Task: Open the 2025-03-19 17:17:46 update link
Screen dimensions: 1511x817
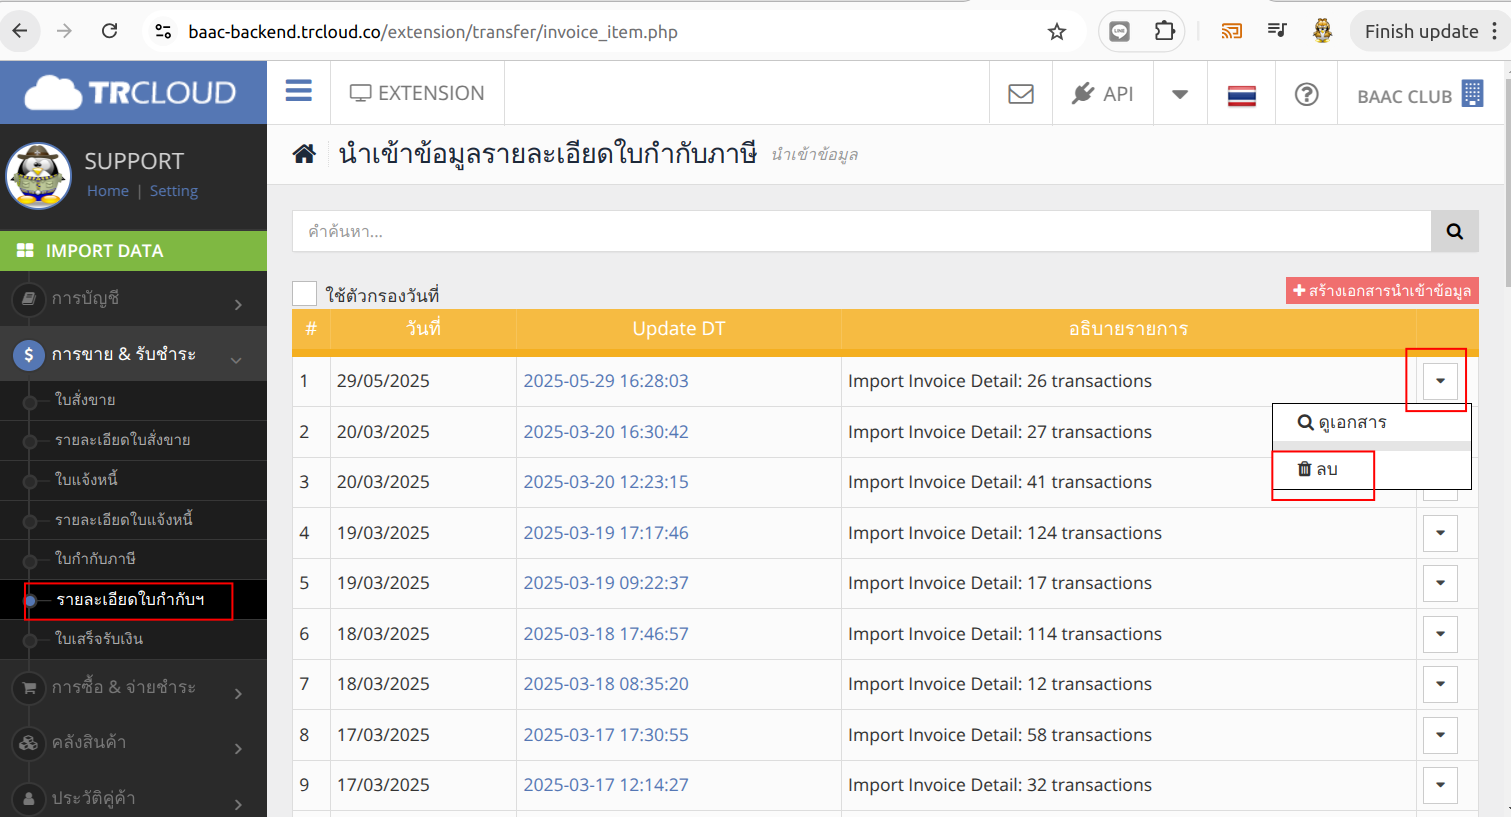Action: [x=606, y=533]
